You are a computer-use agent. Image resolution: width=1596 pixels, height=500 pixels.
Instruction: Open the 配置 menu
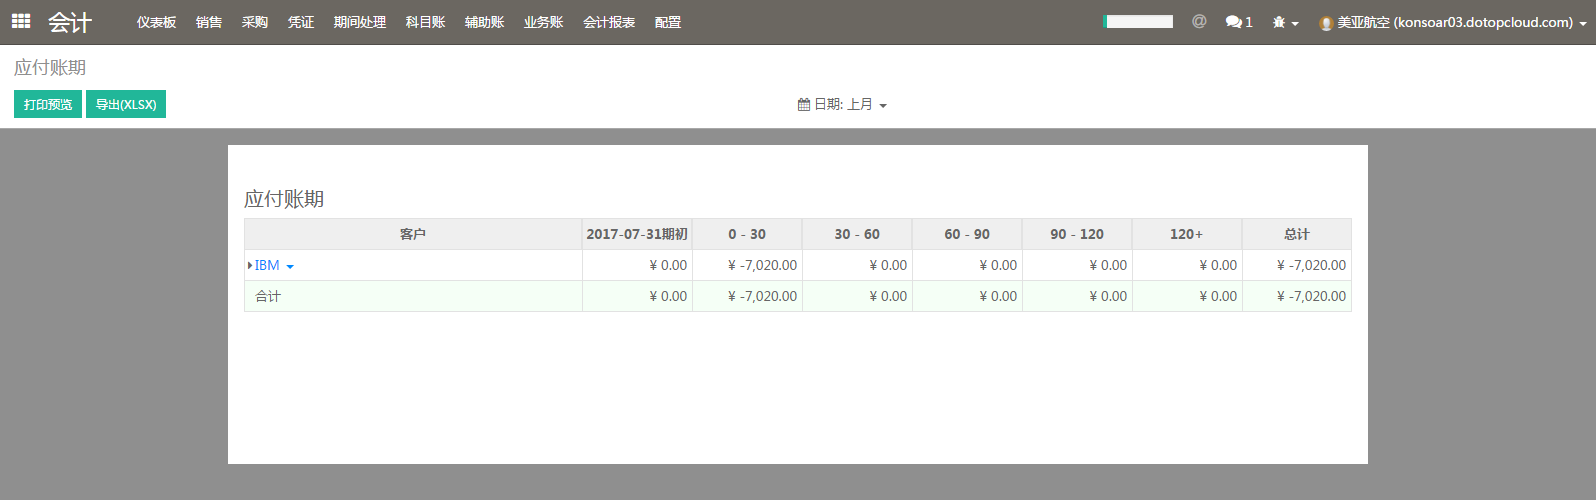pos(668,22)
